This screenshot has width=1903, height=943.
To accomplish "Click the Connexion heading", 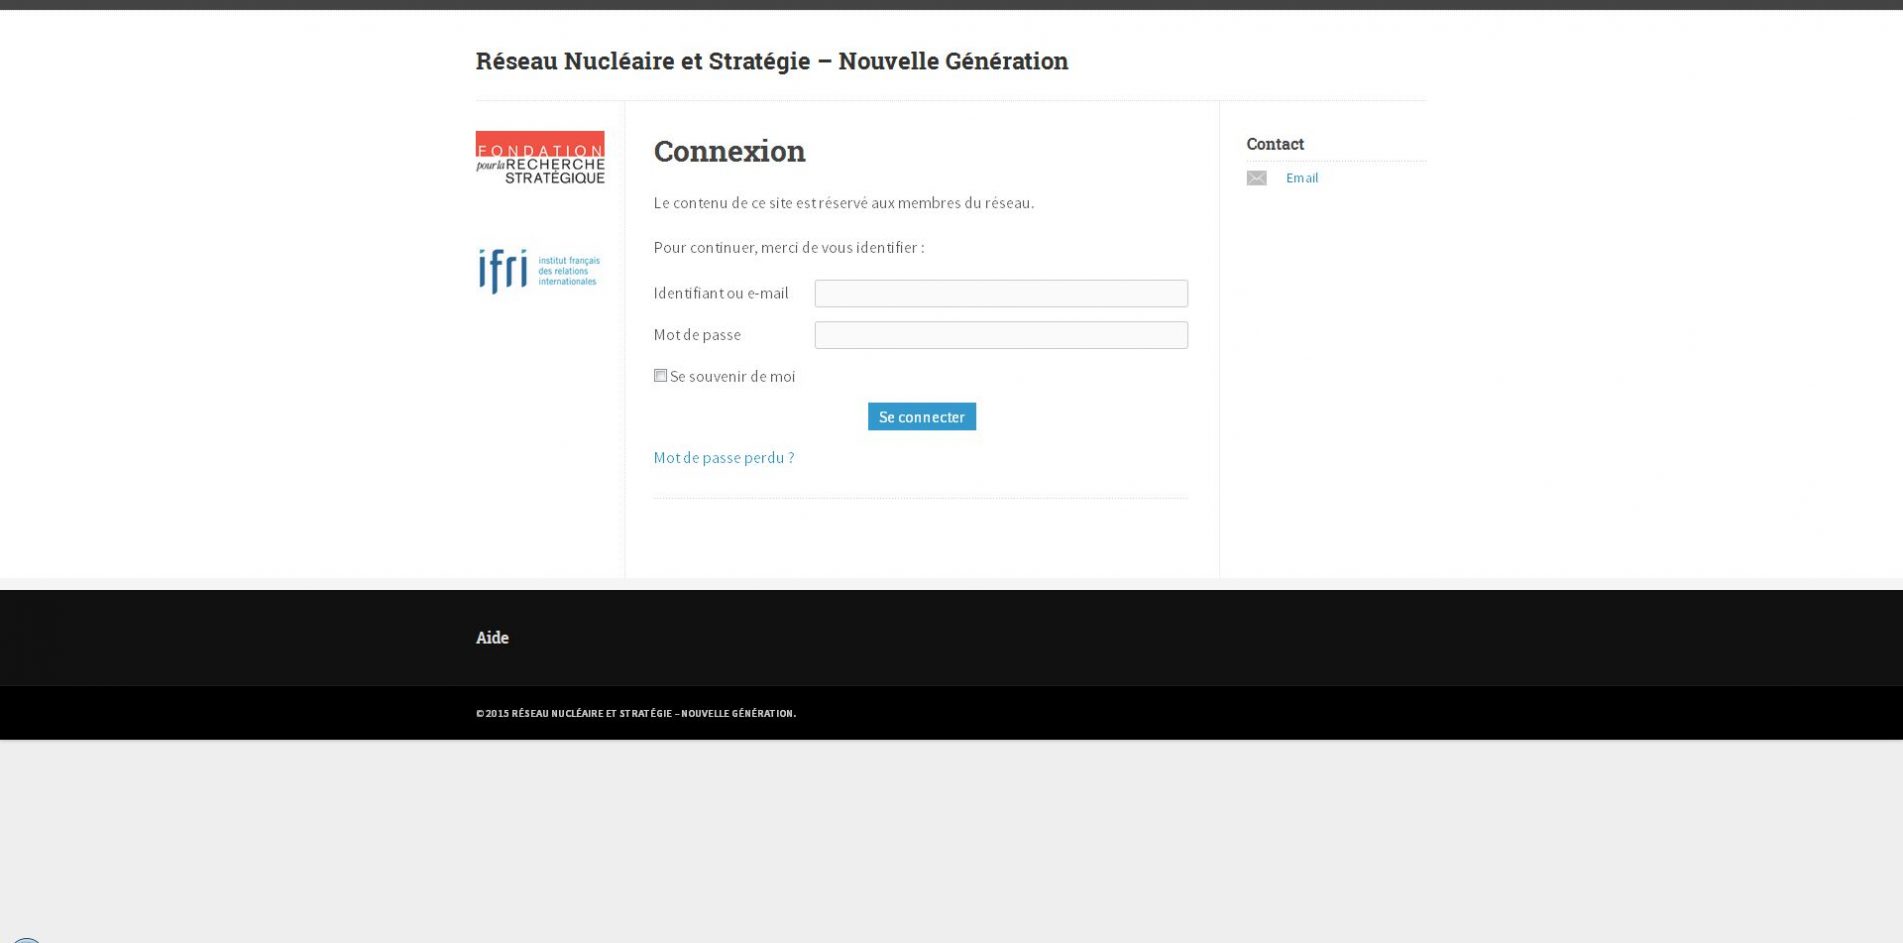I will click(x=730, y=151).
